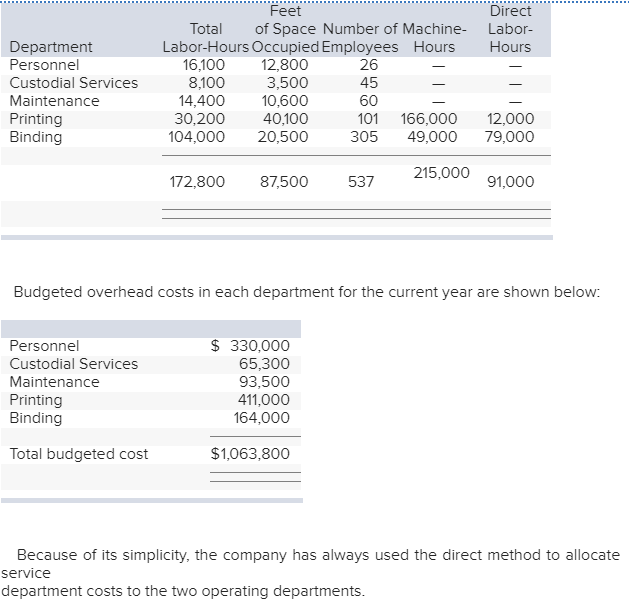Click the 537 total employees figure
Viewport: 629px width, 605px height.
tap(361, 182)
